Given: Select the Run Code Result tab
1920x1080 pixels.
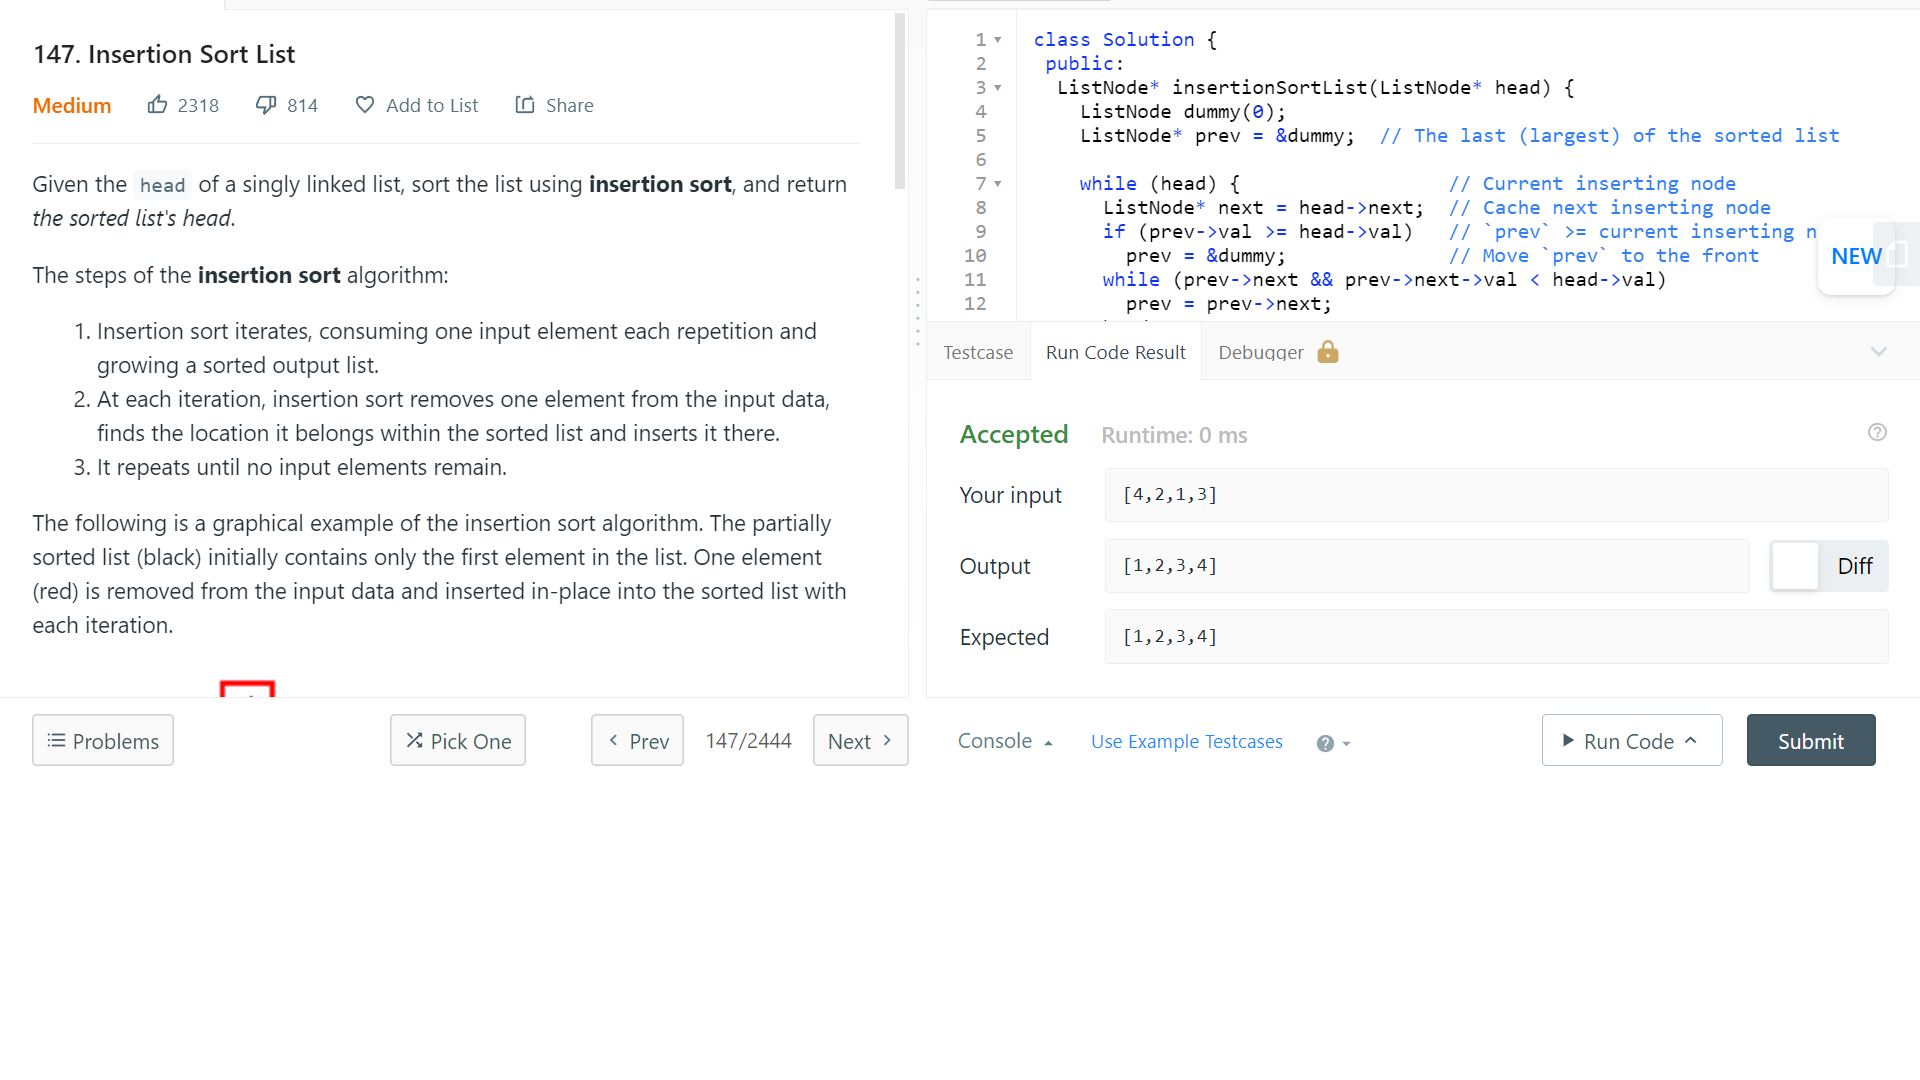Looking at the screenshot, I should coord(1115,352).
